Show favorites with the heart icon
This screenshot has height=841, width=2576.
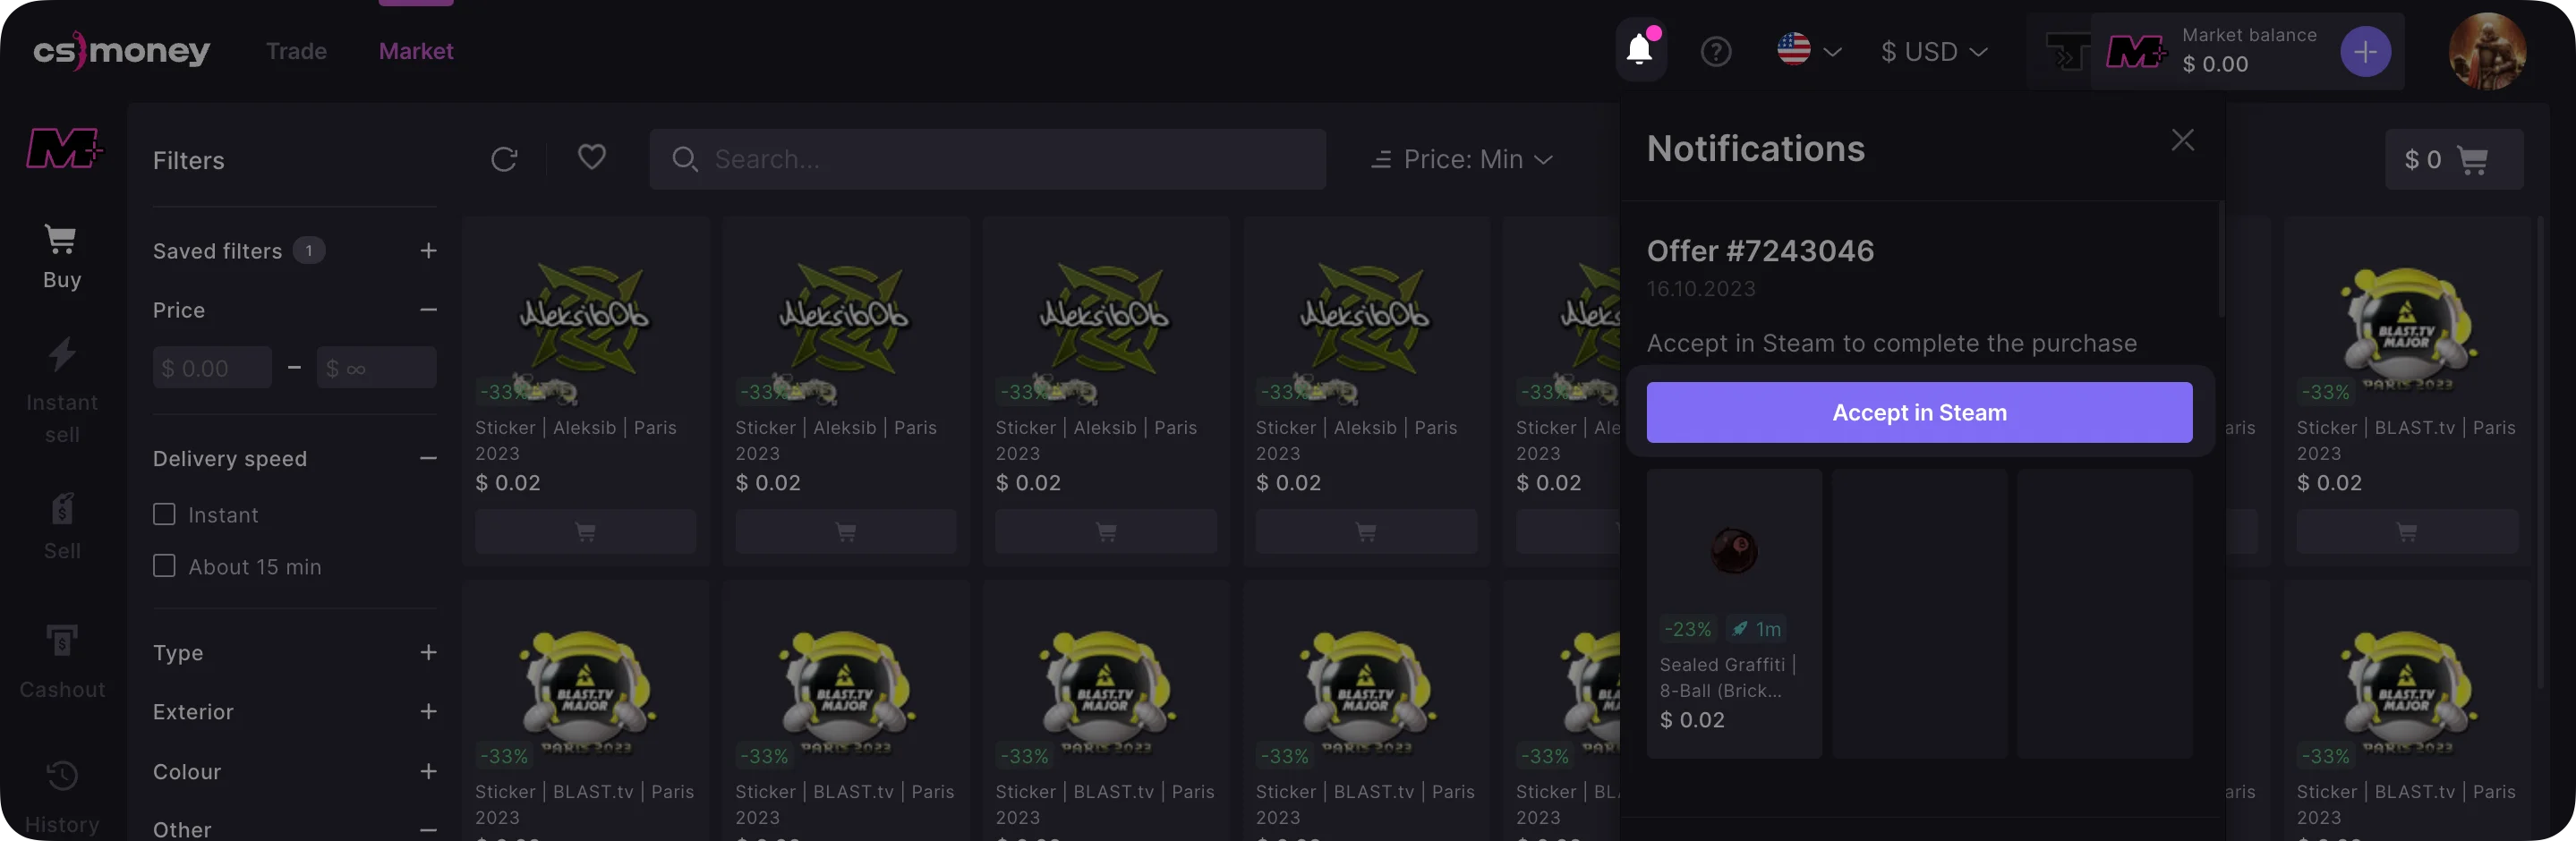click(592, 158)
